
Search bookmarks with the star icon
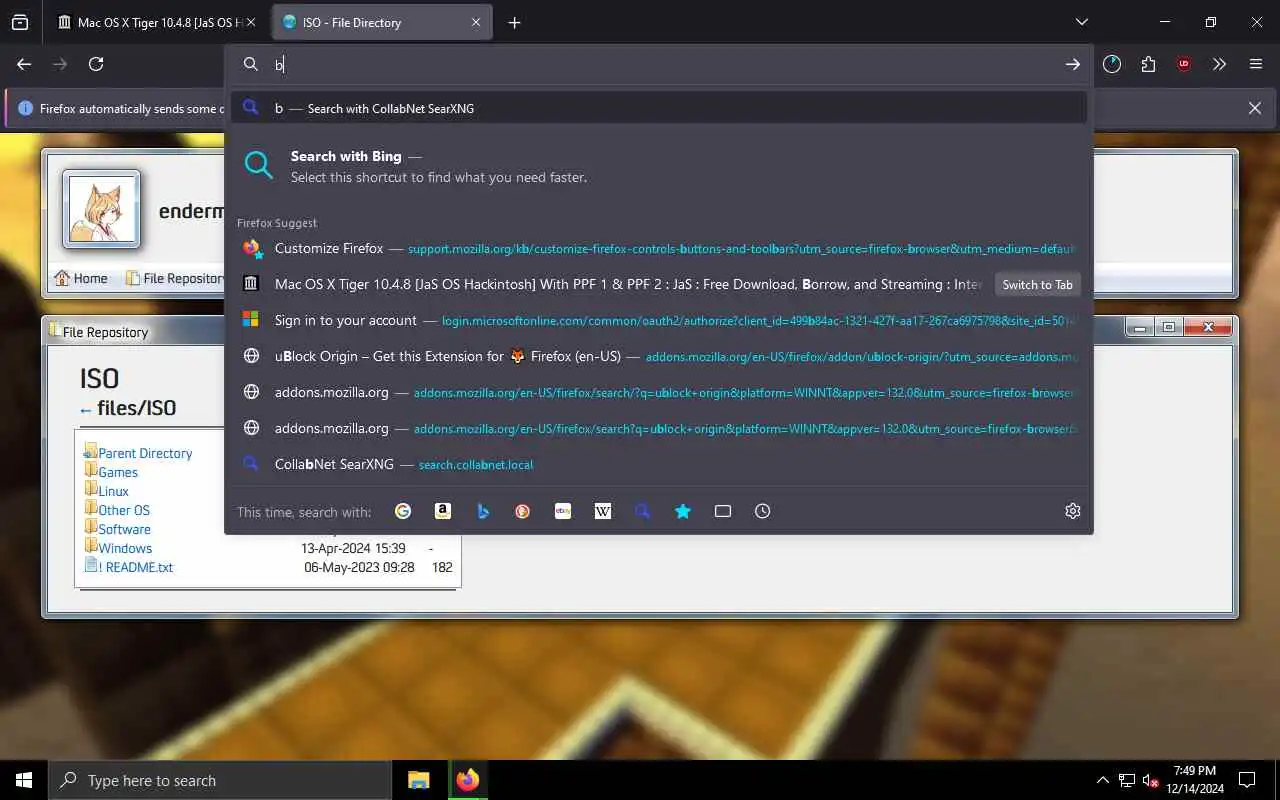click(683, 511)
